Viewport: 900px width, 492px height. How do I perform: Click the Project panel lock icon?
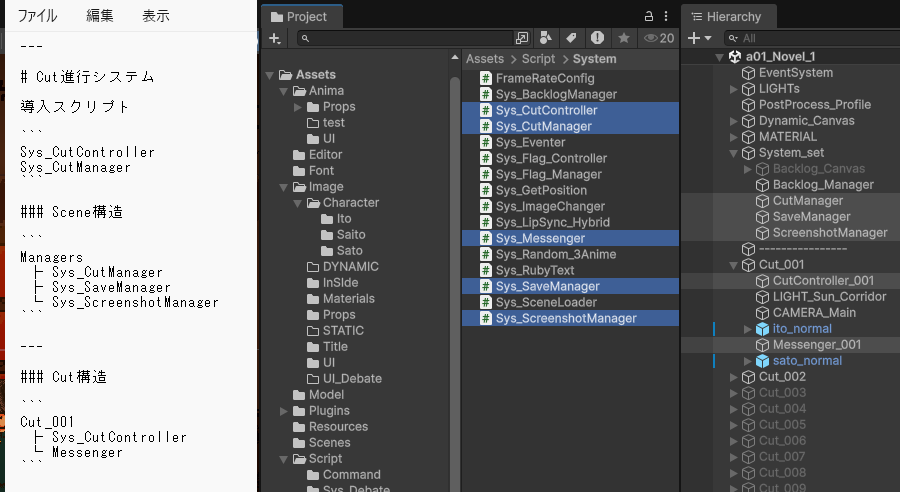click(648, 16)
